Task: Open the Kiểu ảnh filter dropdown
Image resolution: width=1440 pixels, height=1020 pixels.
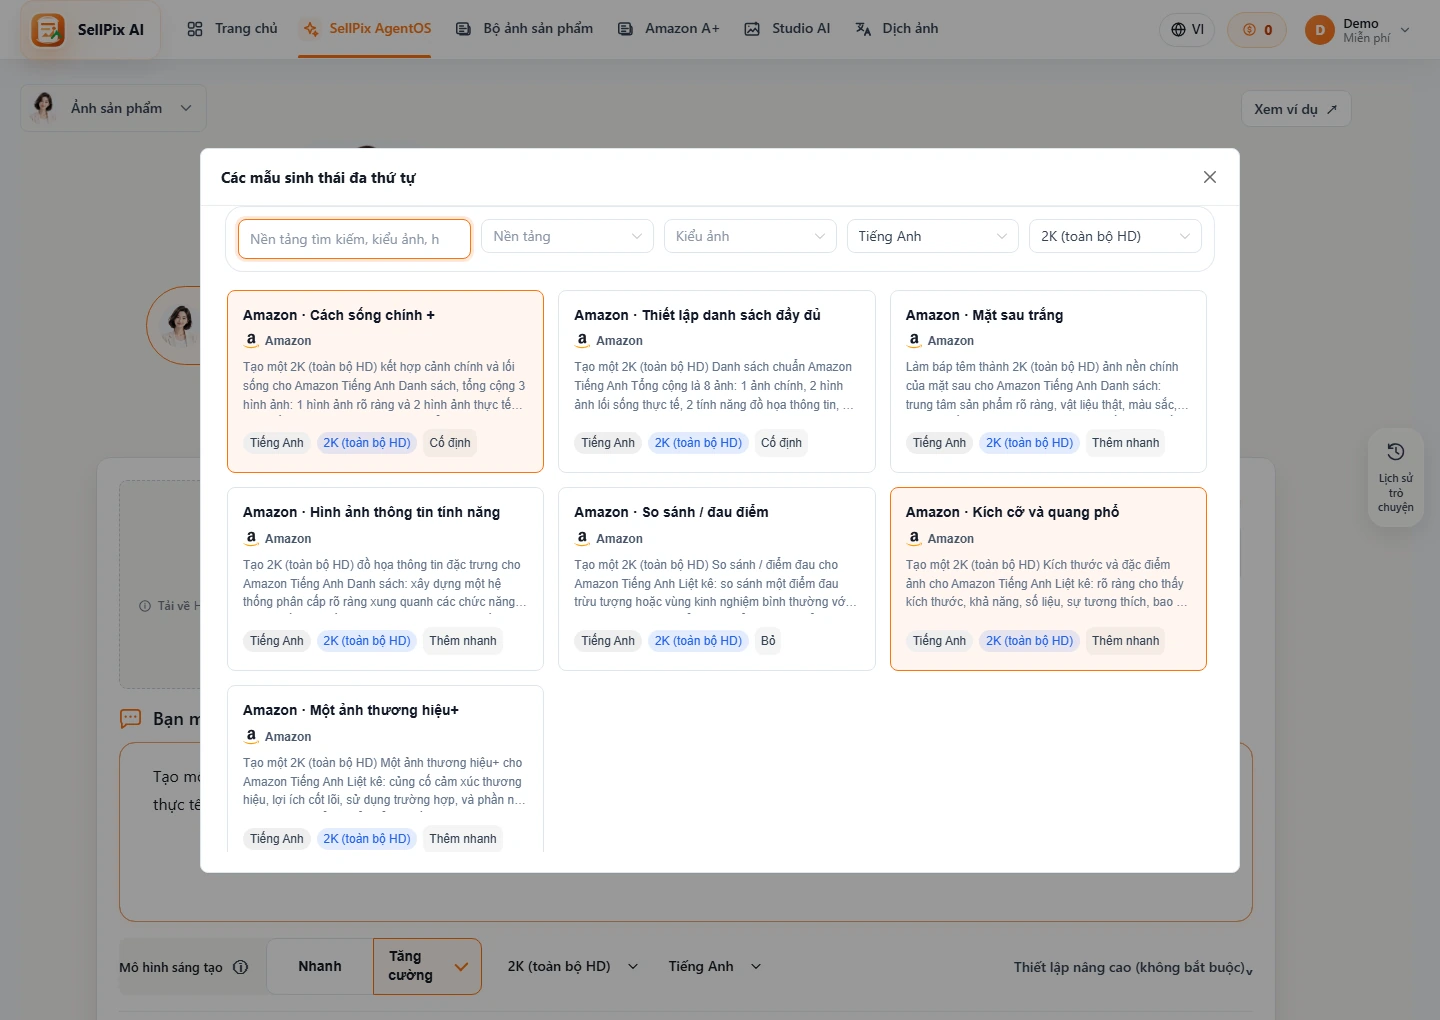Action: [x=750, y=237]
